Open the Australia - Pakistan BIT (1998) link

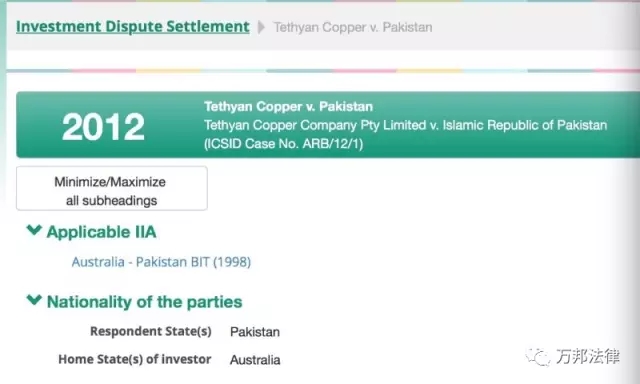coord(161,262)
